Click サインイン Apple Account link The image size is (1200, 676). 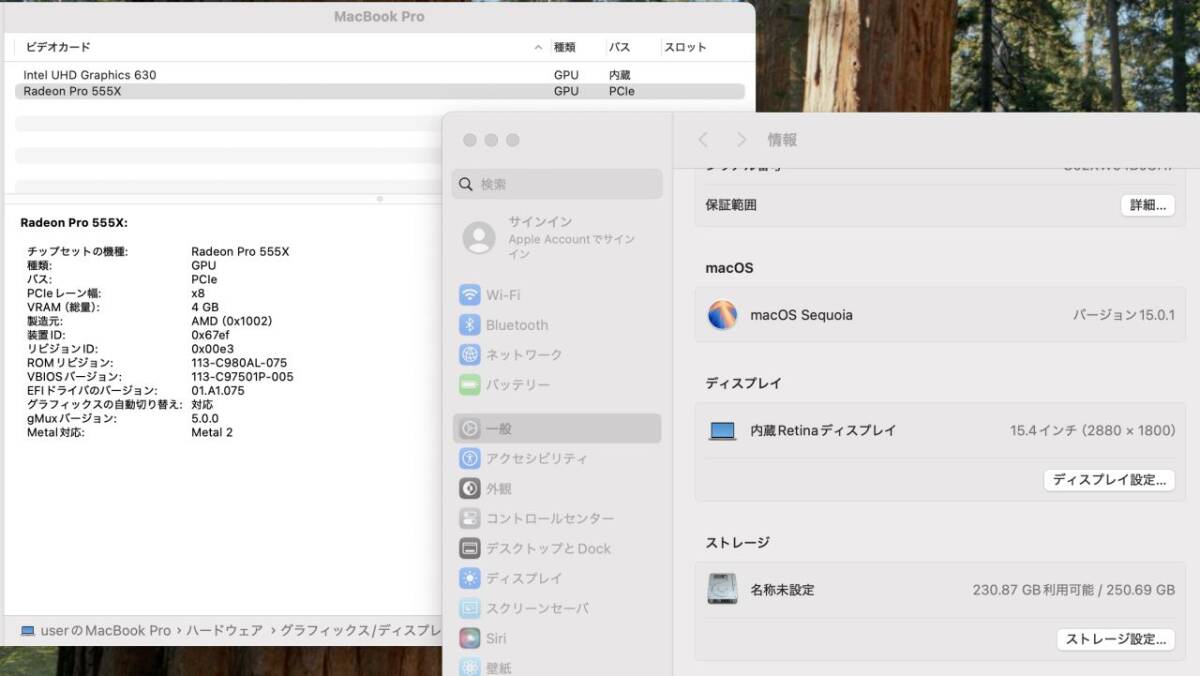coord(540,222)
